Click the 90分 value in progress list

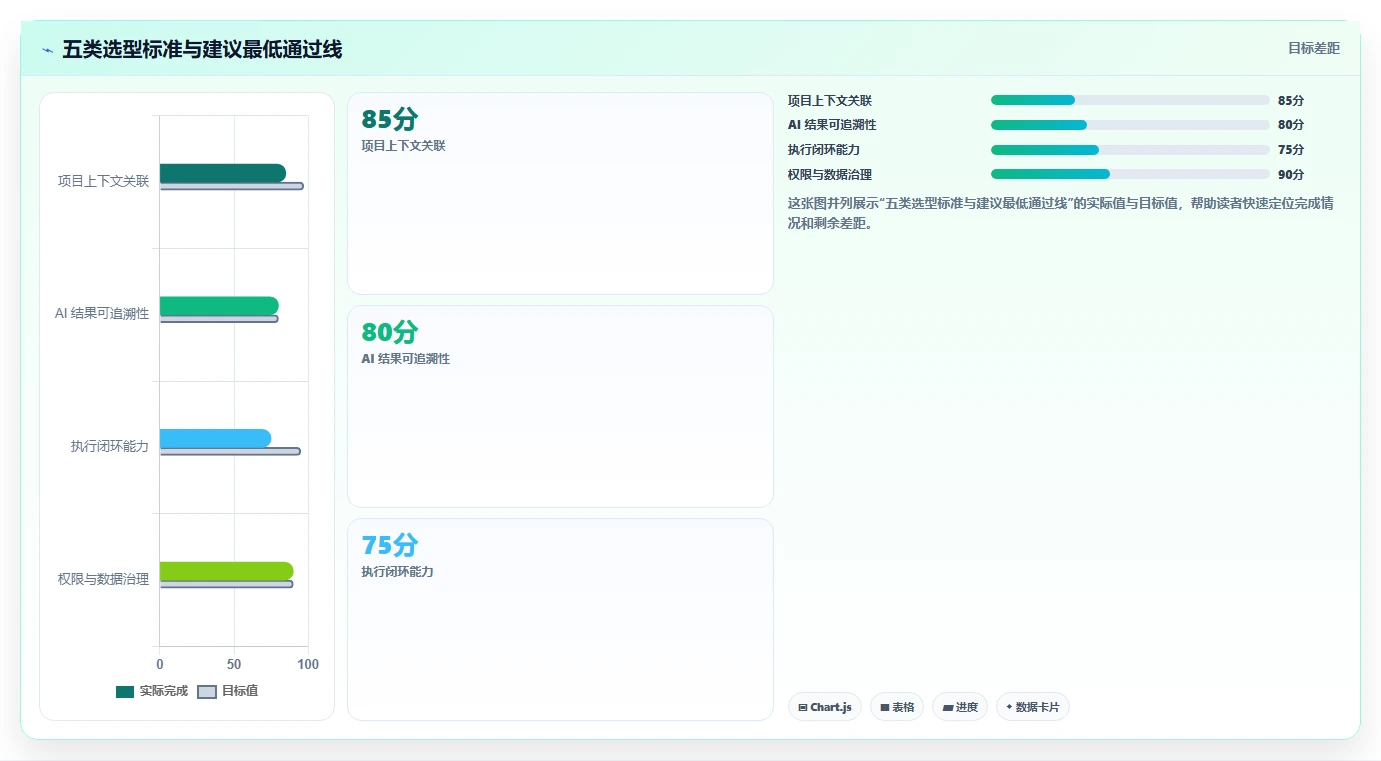(x=1291, y=174)
